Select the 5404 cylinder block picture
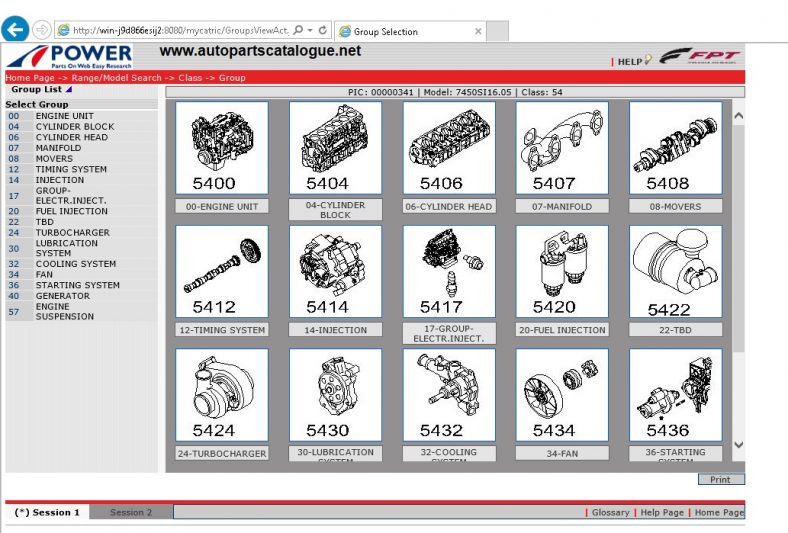Image resolution: width=788 pixels, height=533 pixels. (x=335, y=147)
